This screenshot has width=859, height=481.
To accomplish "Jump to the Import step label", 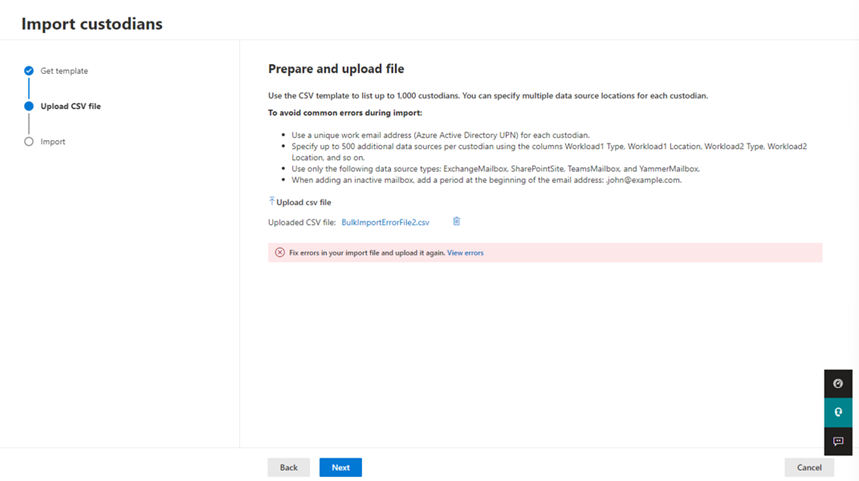I will [x=53, y=141].
